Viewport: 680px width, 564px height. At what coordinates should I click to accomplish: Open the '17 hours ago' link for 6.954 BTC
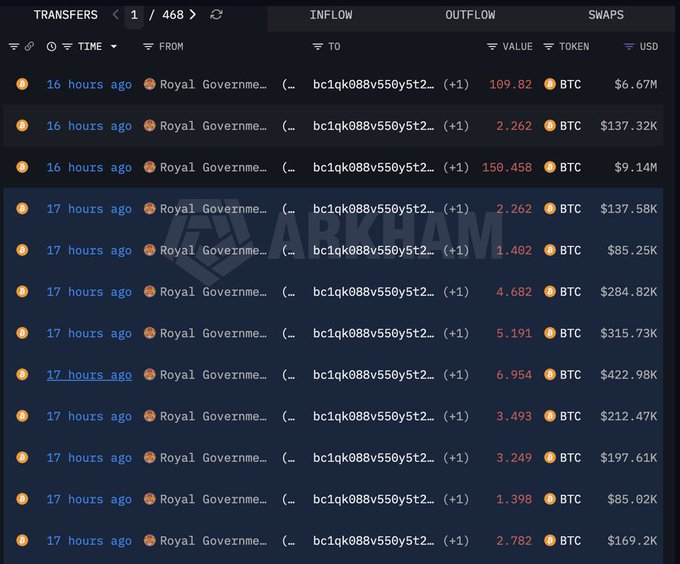tap(89, 375)
